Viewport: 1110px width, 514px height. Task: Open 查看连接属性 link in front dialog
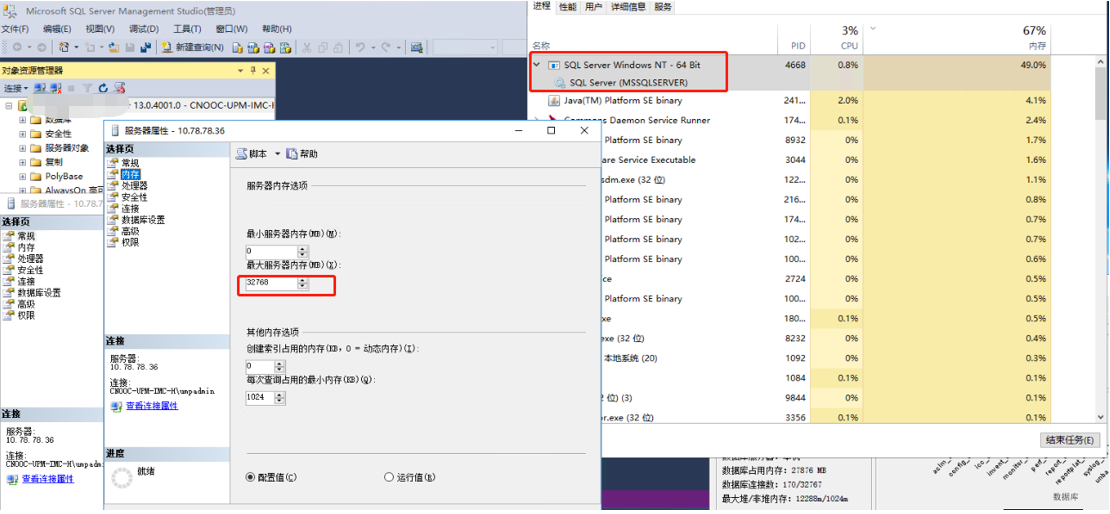click(x=151, y=406)
